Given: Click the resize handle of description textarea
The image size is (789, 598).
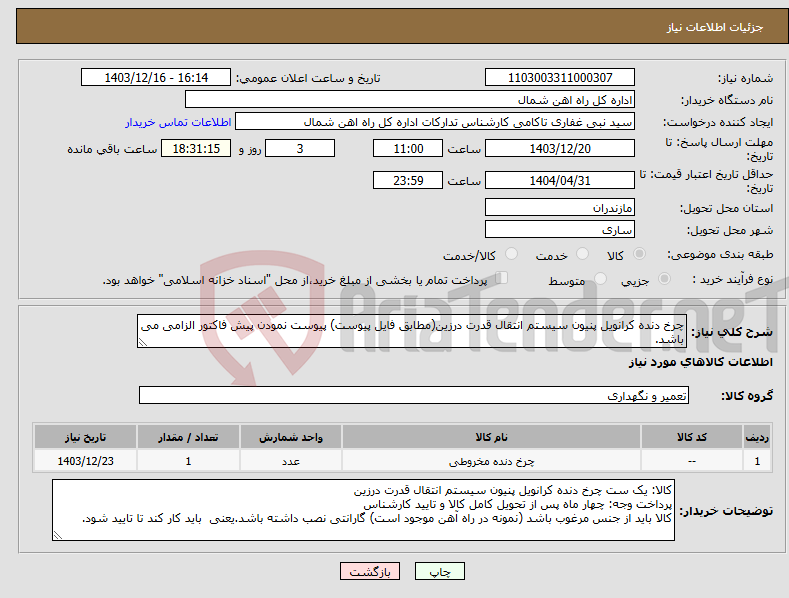Looking at the screenshot, I should click(x=143, y=342).
